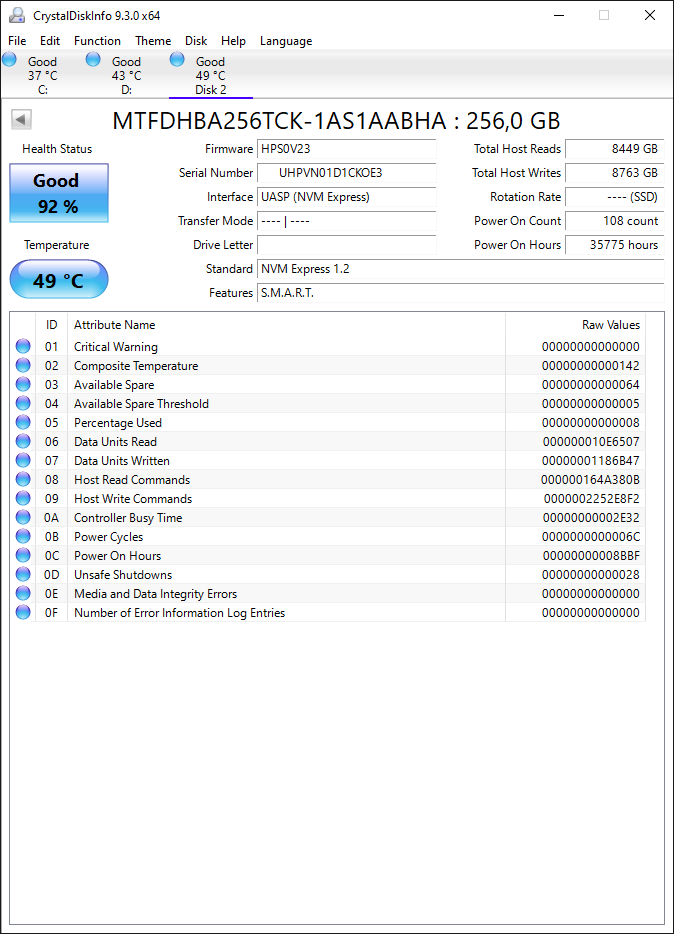This screenshot has width=674, height=934.
Task: Open the Theme menu
Action: pyautogui.click(x=153, y=41)
